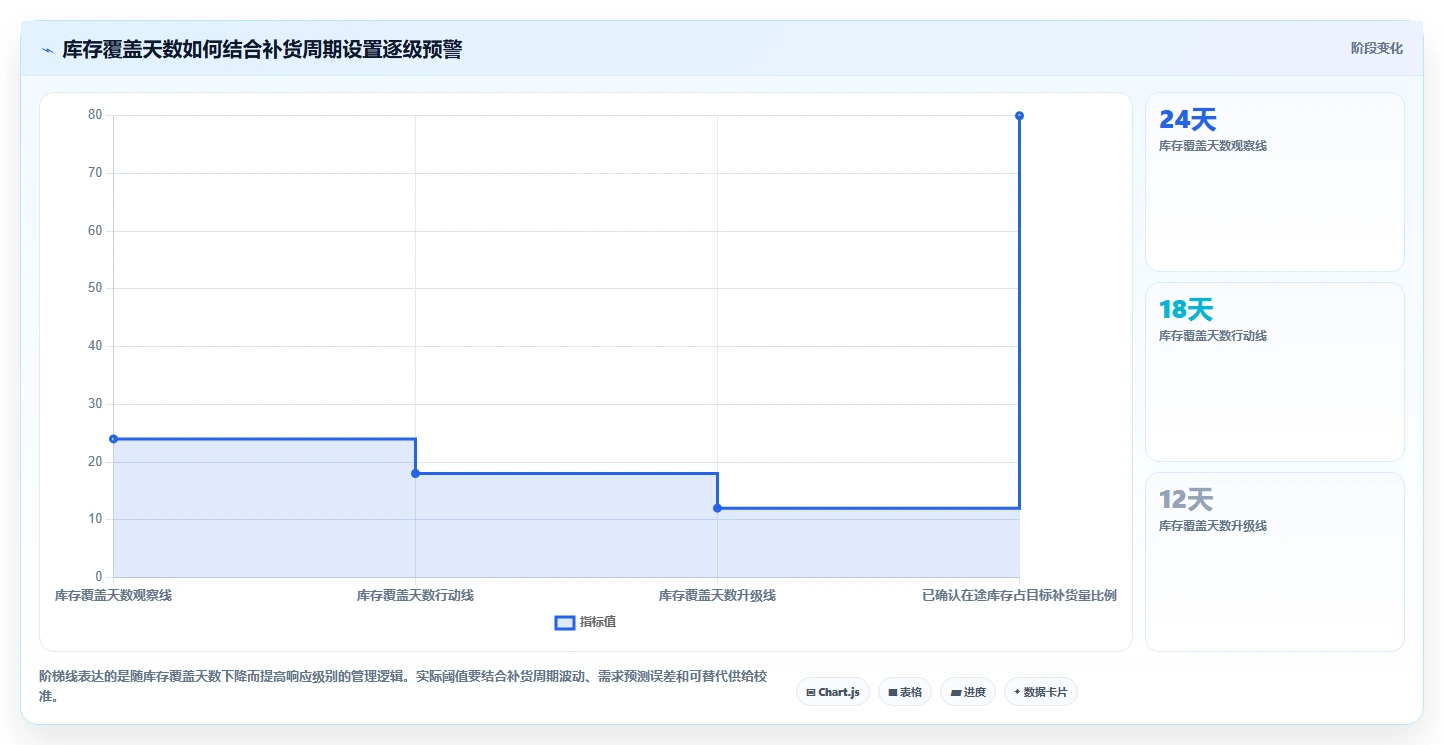Click the footer description starting 阶梯线表达
This screenshot has width=1444, height=745.
coord(403,686)
